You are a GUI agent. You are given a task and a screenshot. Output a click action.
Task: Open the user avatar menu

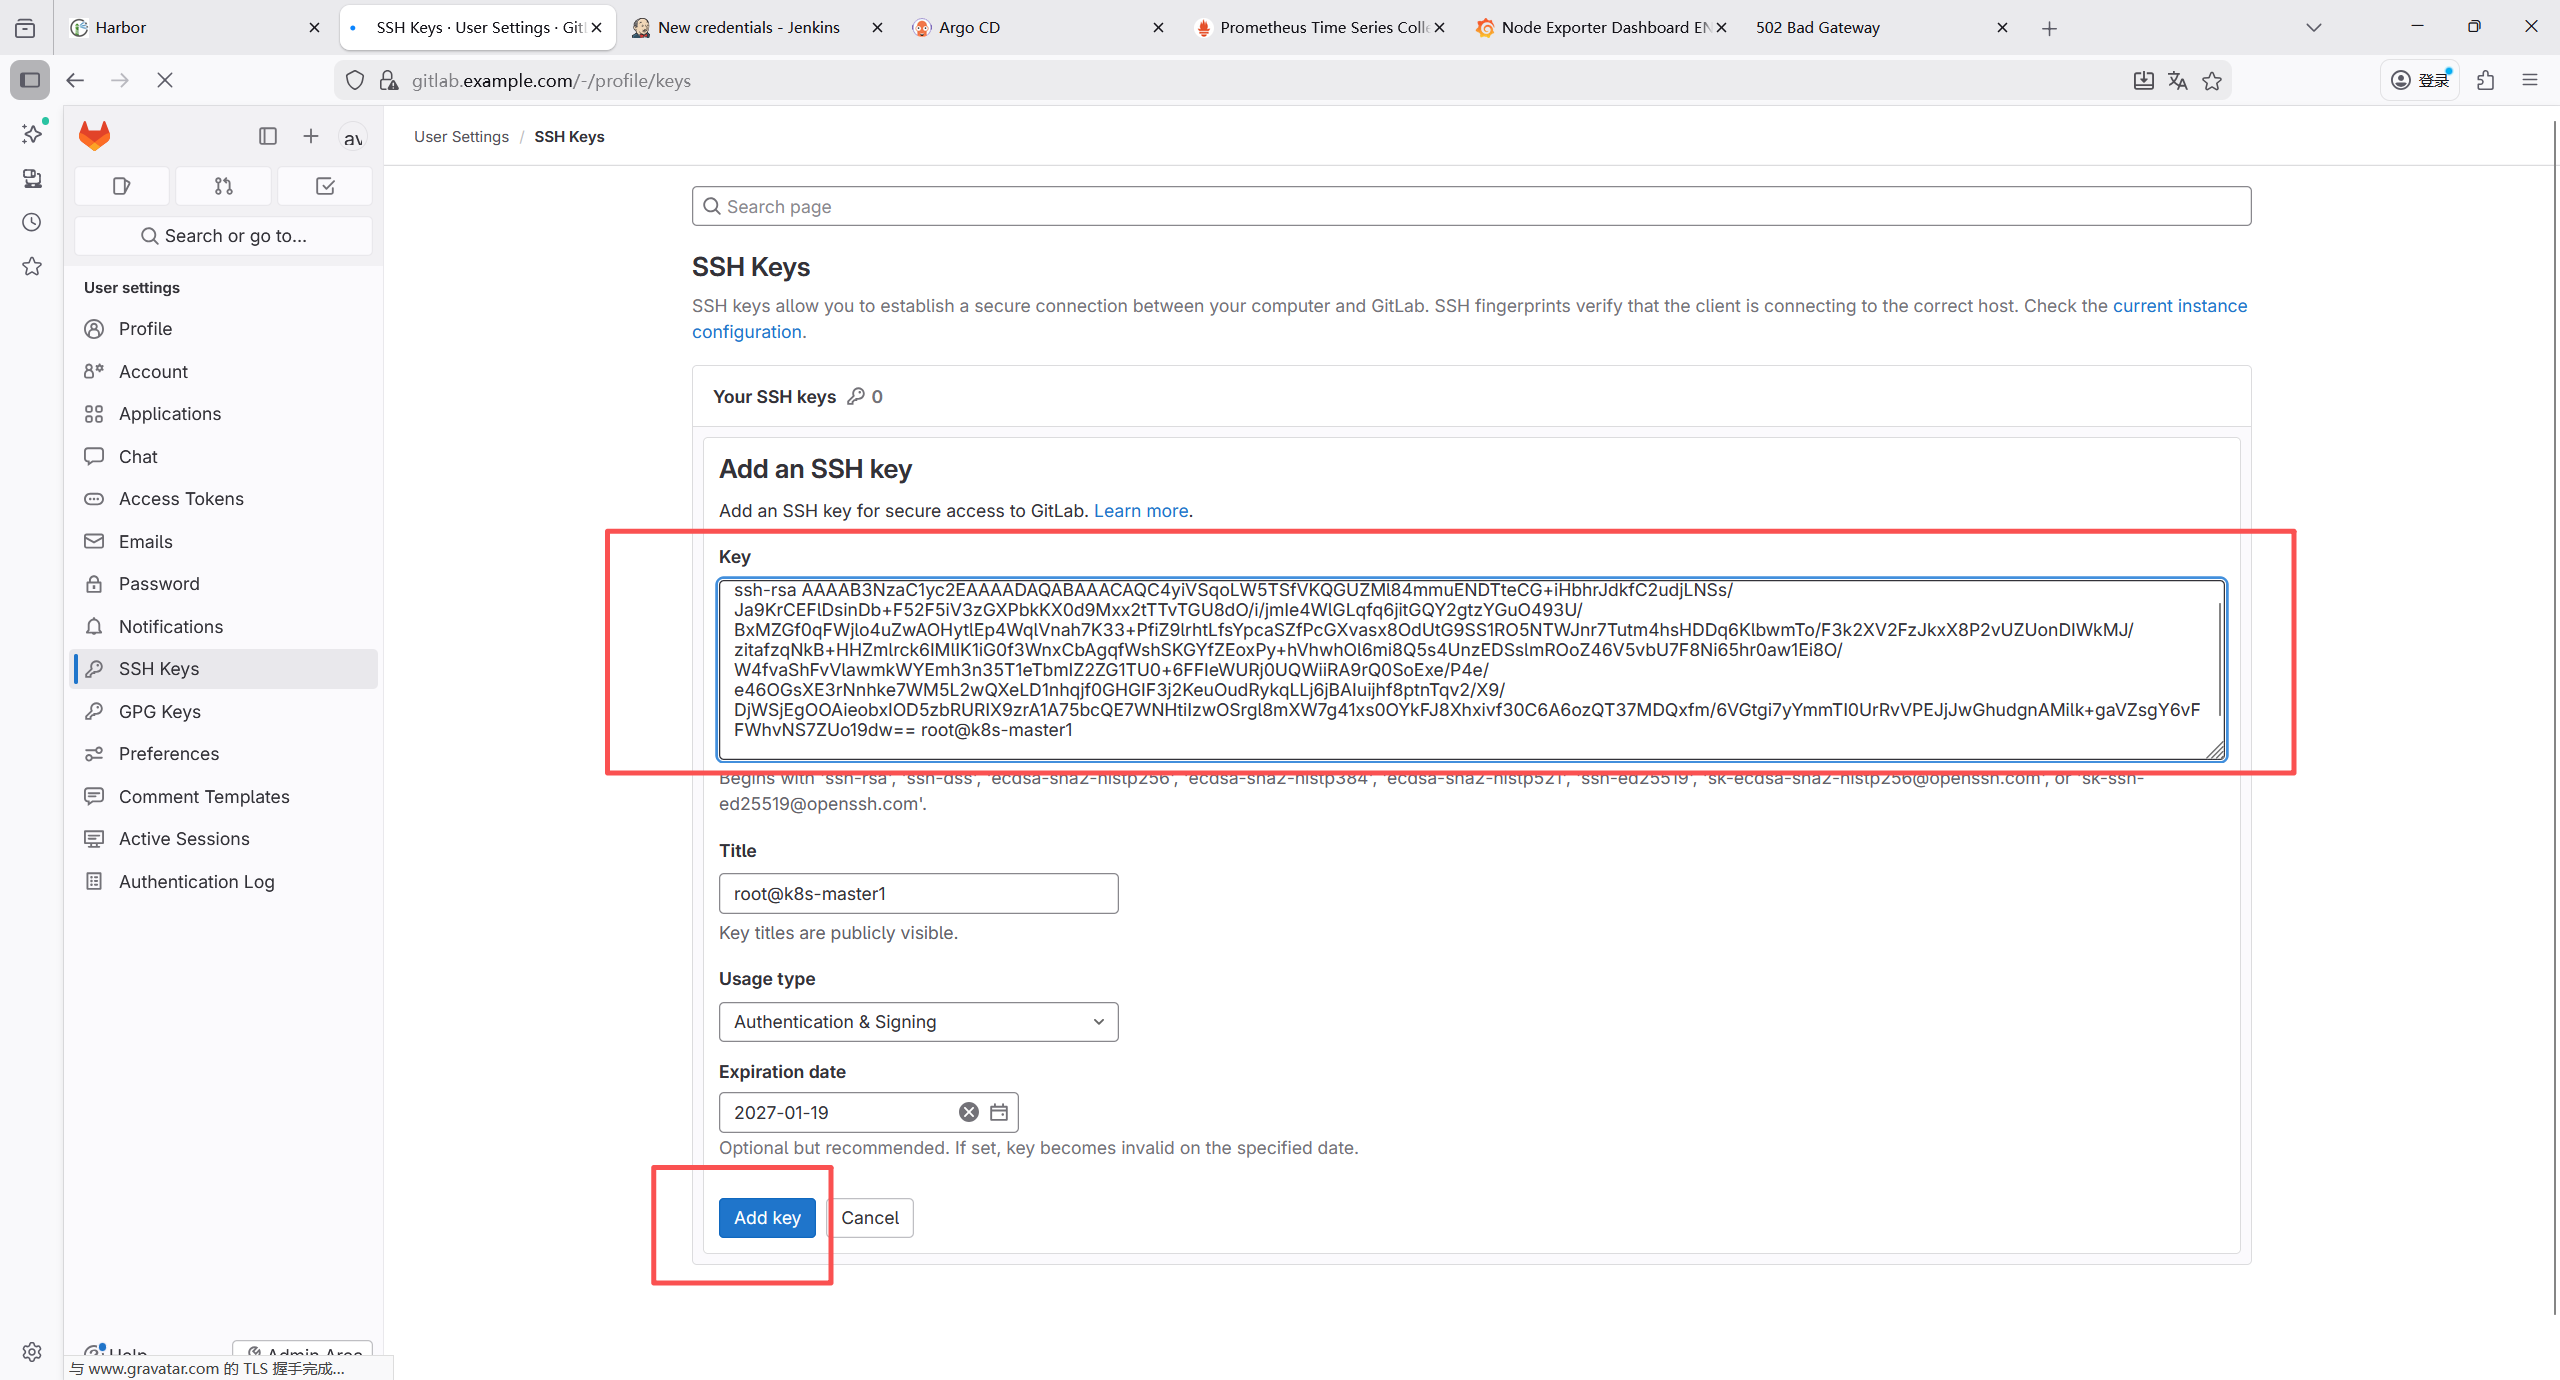[352, 137]
